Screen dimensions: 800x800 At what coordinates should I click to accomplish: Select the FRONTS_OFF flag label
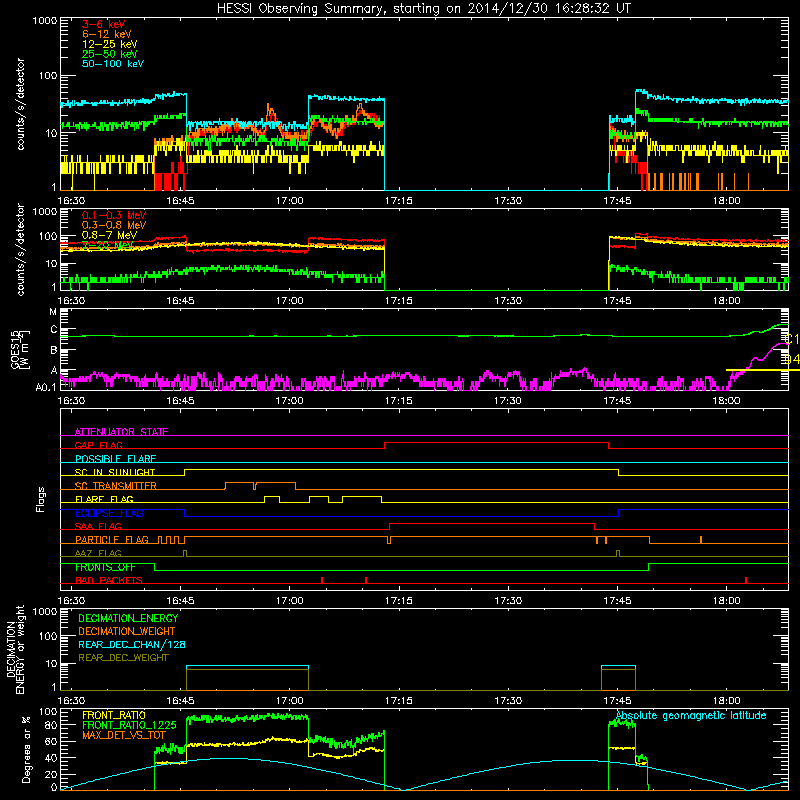pyautogui.click(x=105, y=567)
